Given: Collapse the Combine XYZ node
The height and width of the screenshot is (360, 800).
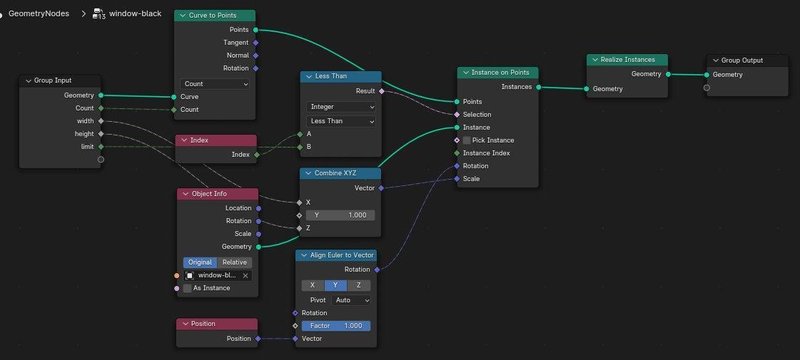Looking at the screenshot, I should pos(309,173).
